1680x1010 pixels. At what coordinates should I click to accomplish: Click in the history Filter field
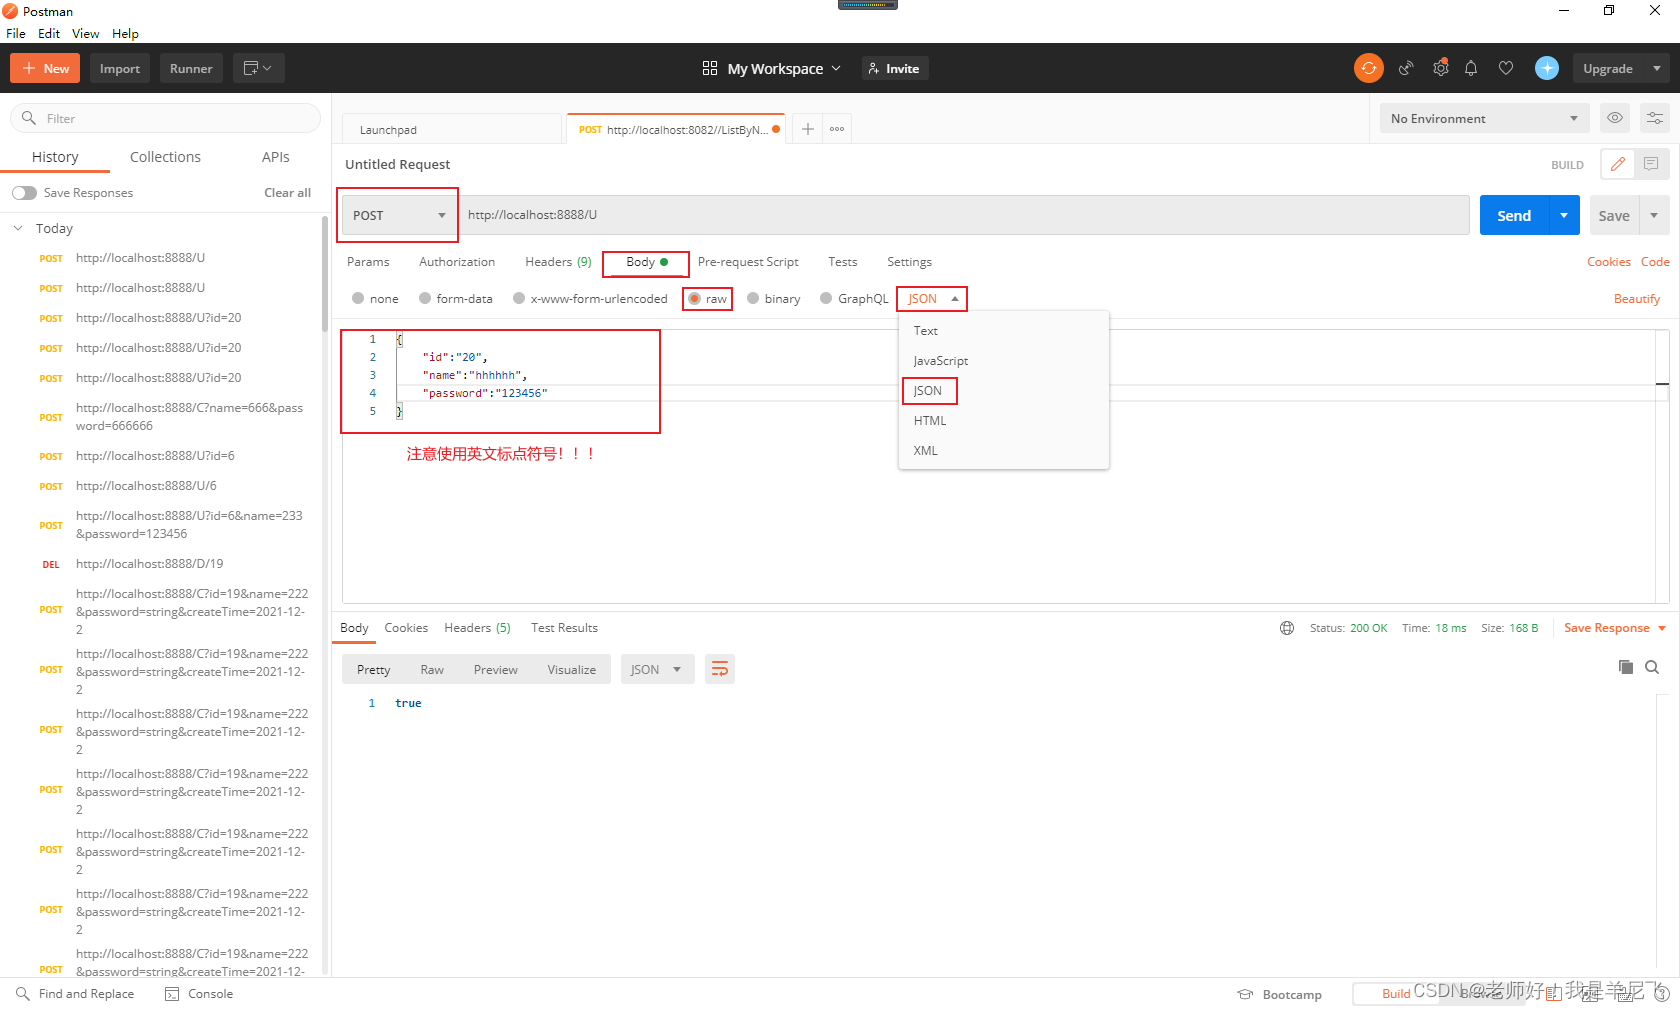(x=165, y=118)
